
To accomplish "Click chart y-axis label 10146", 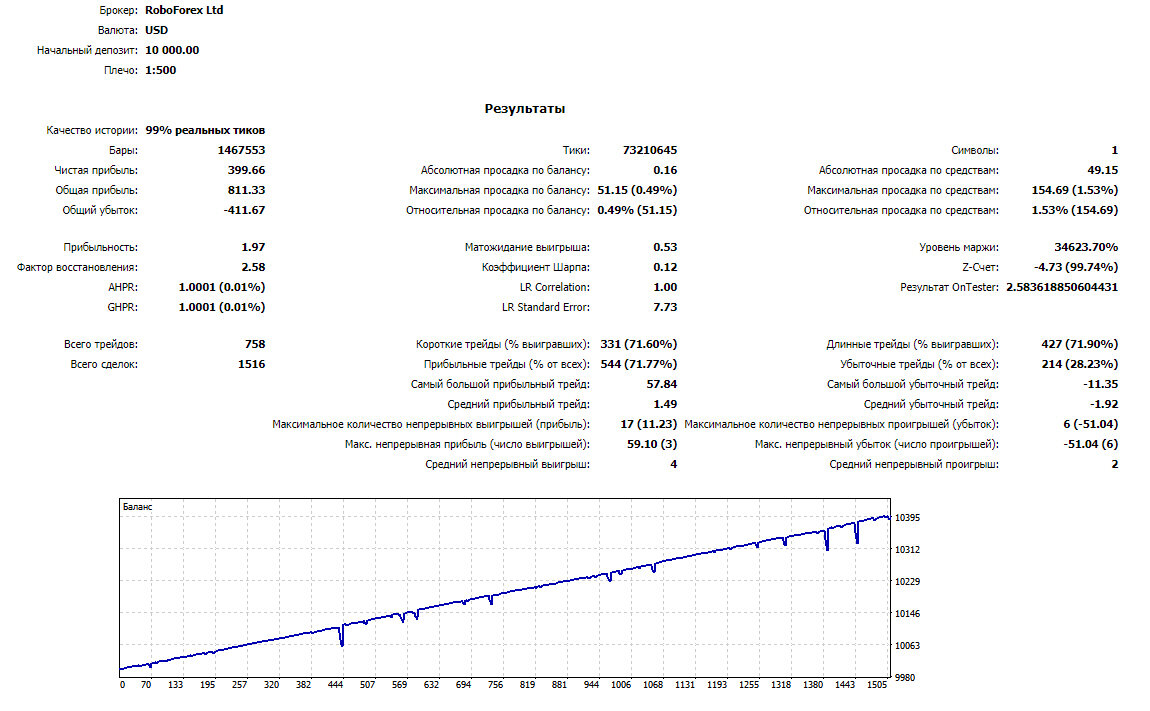I will 907,613.
